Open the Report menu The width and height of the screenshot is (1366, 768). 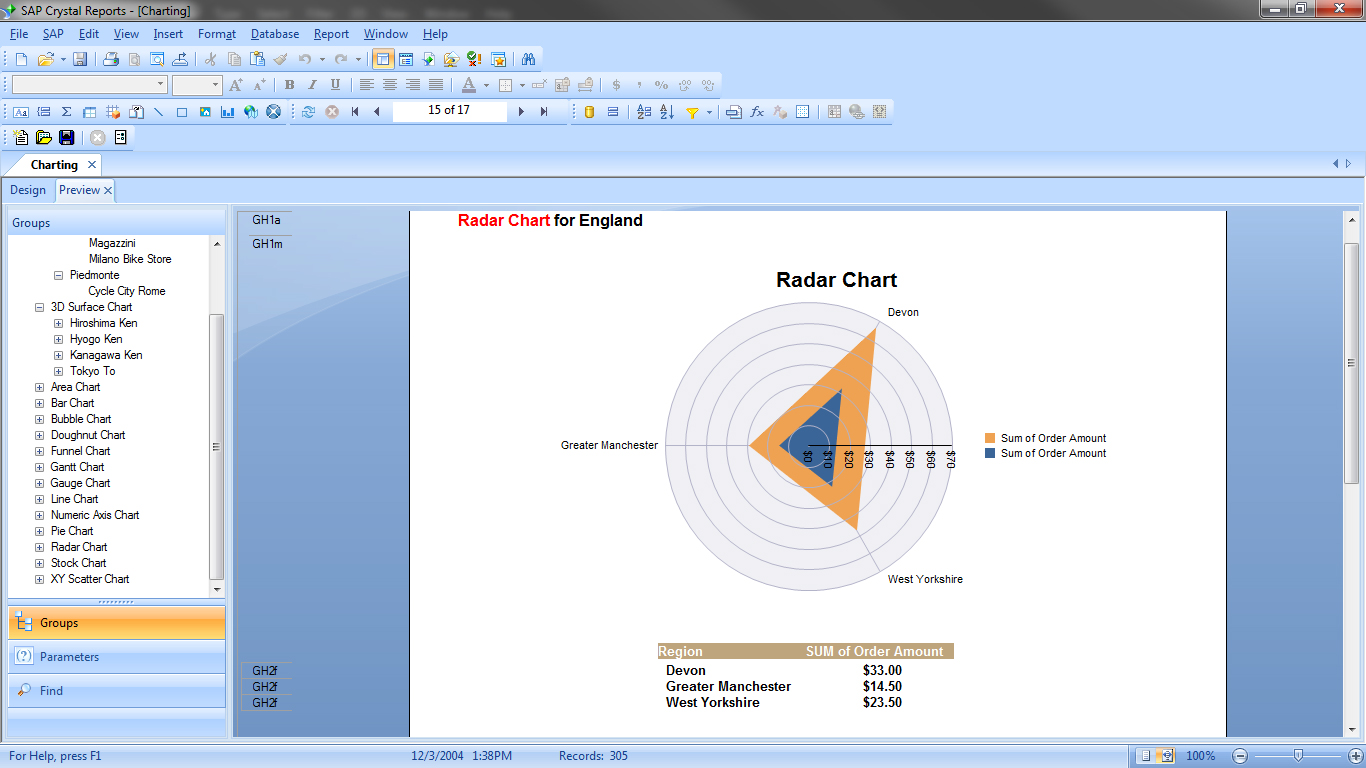pyautogui.click(x=331, y=34)
